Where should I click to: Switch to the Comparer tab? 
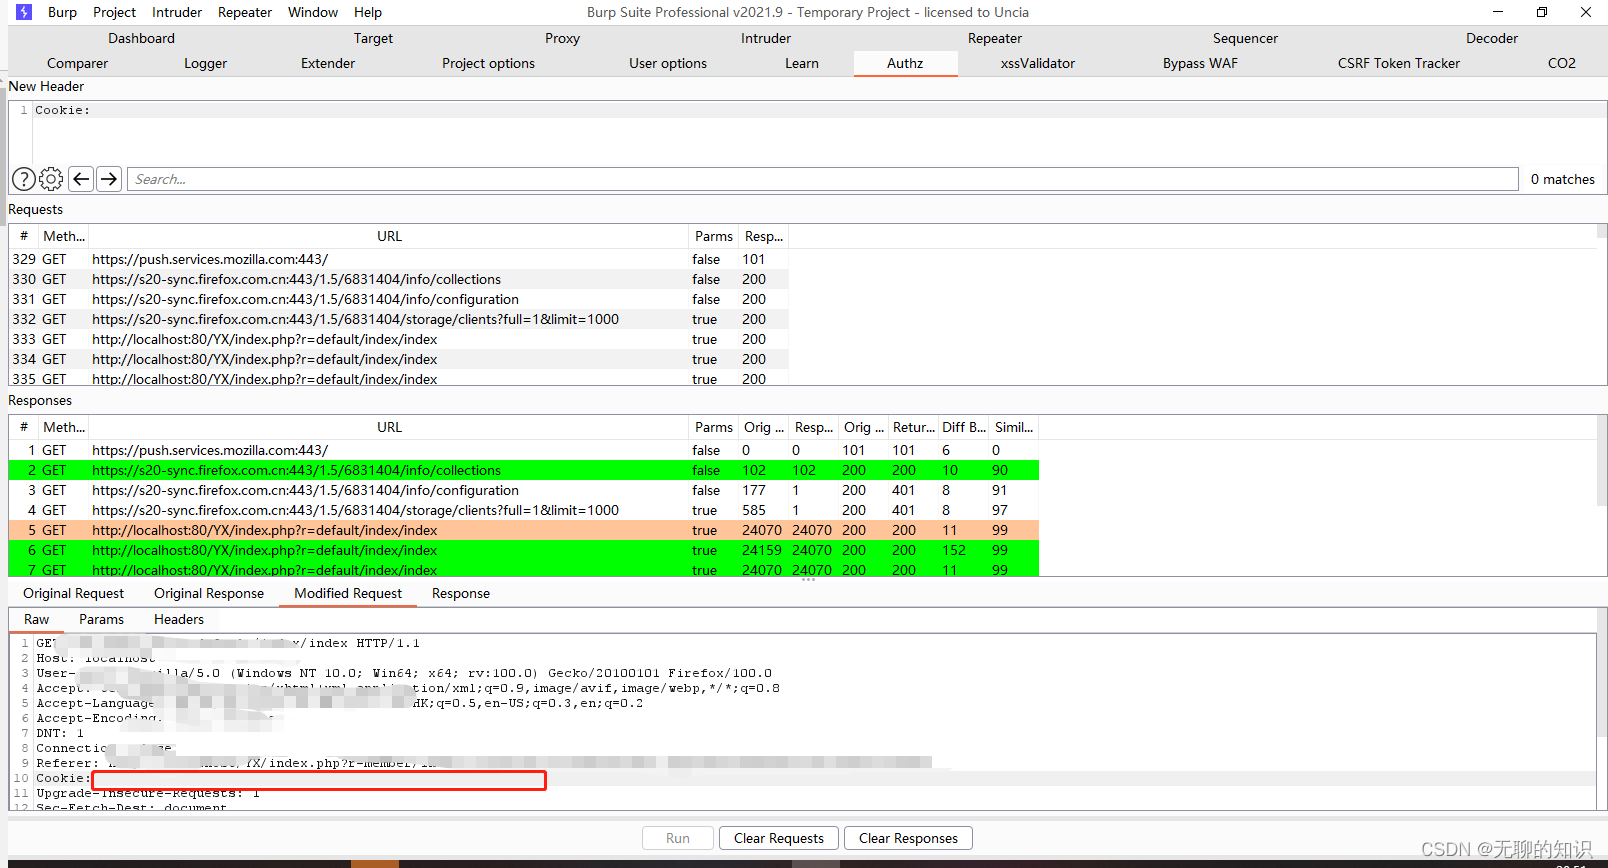[x=77, y=63]
